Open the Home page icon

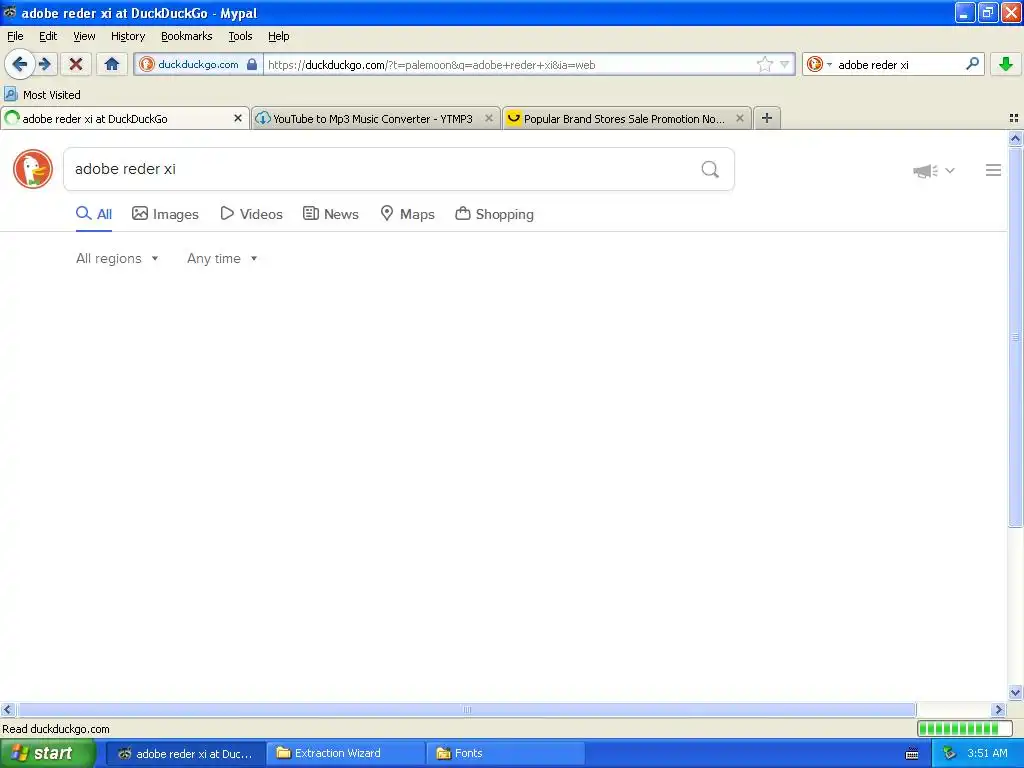coord(112,64)
